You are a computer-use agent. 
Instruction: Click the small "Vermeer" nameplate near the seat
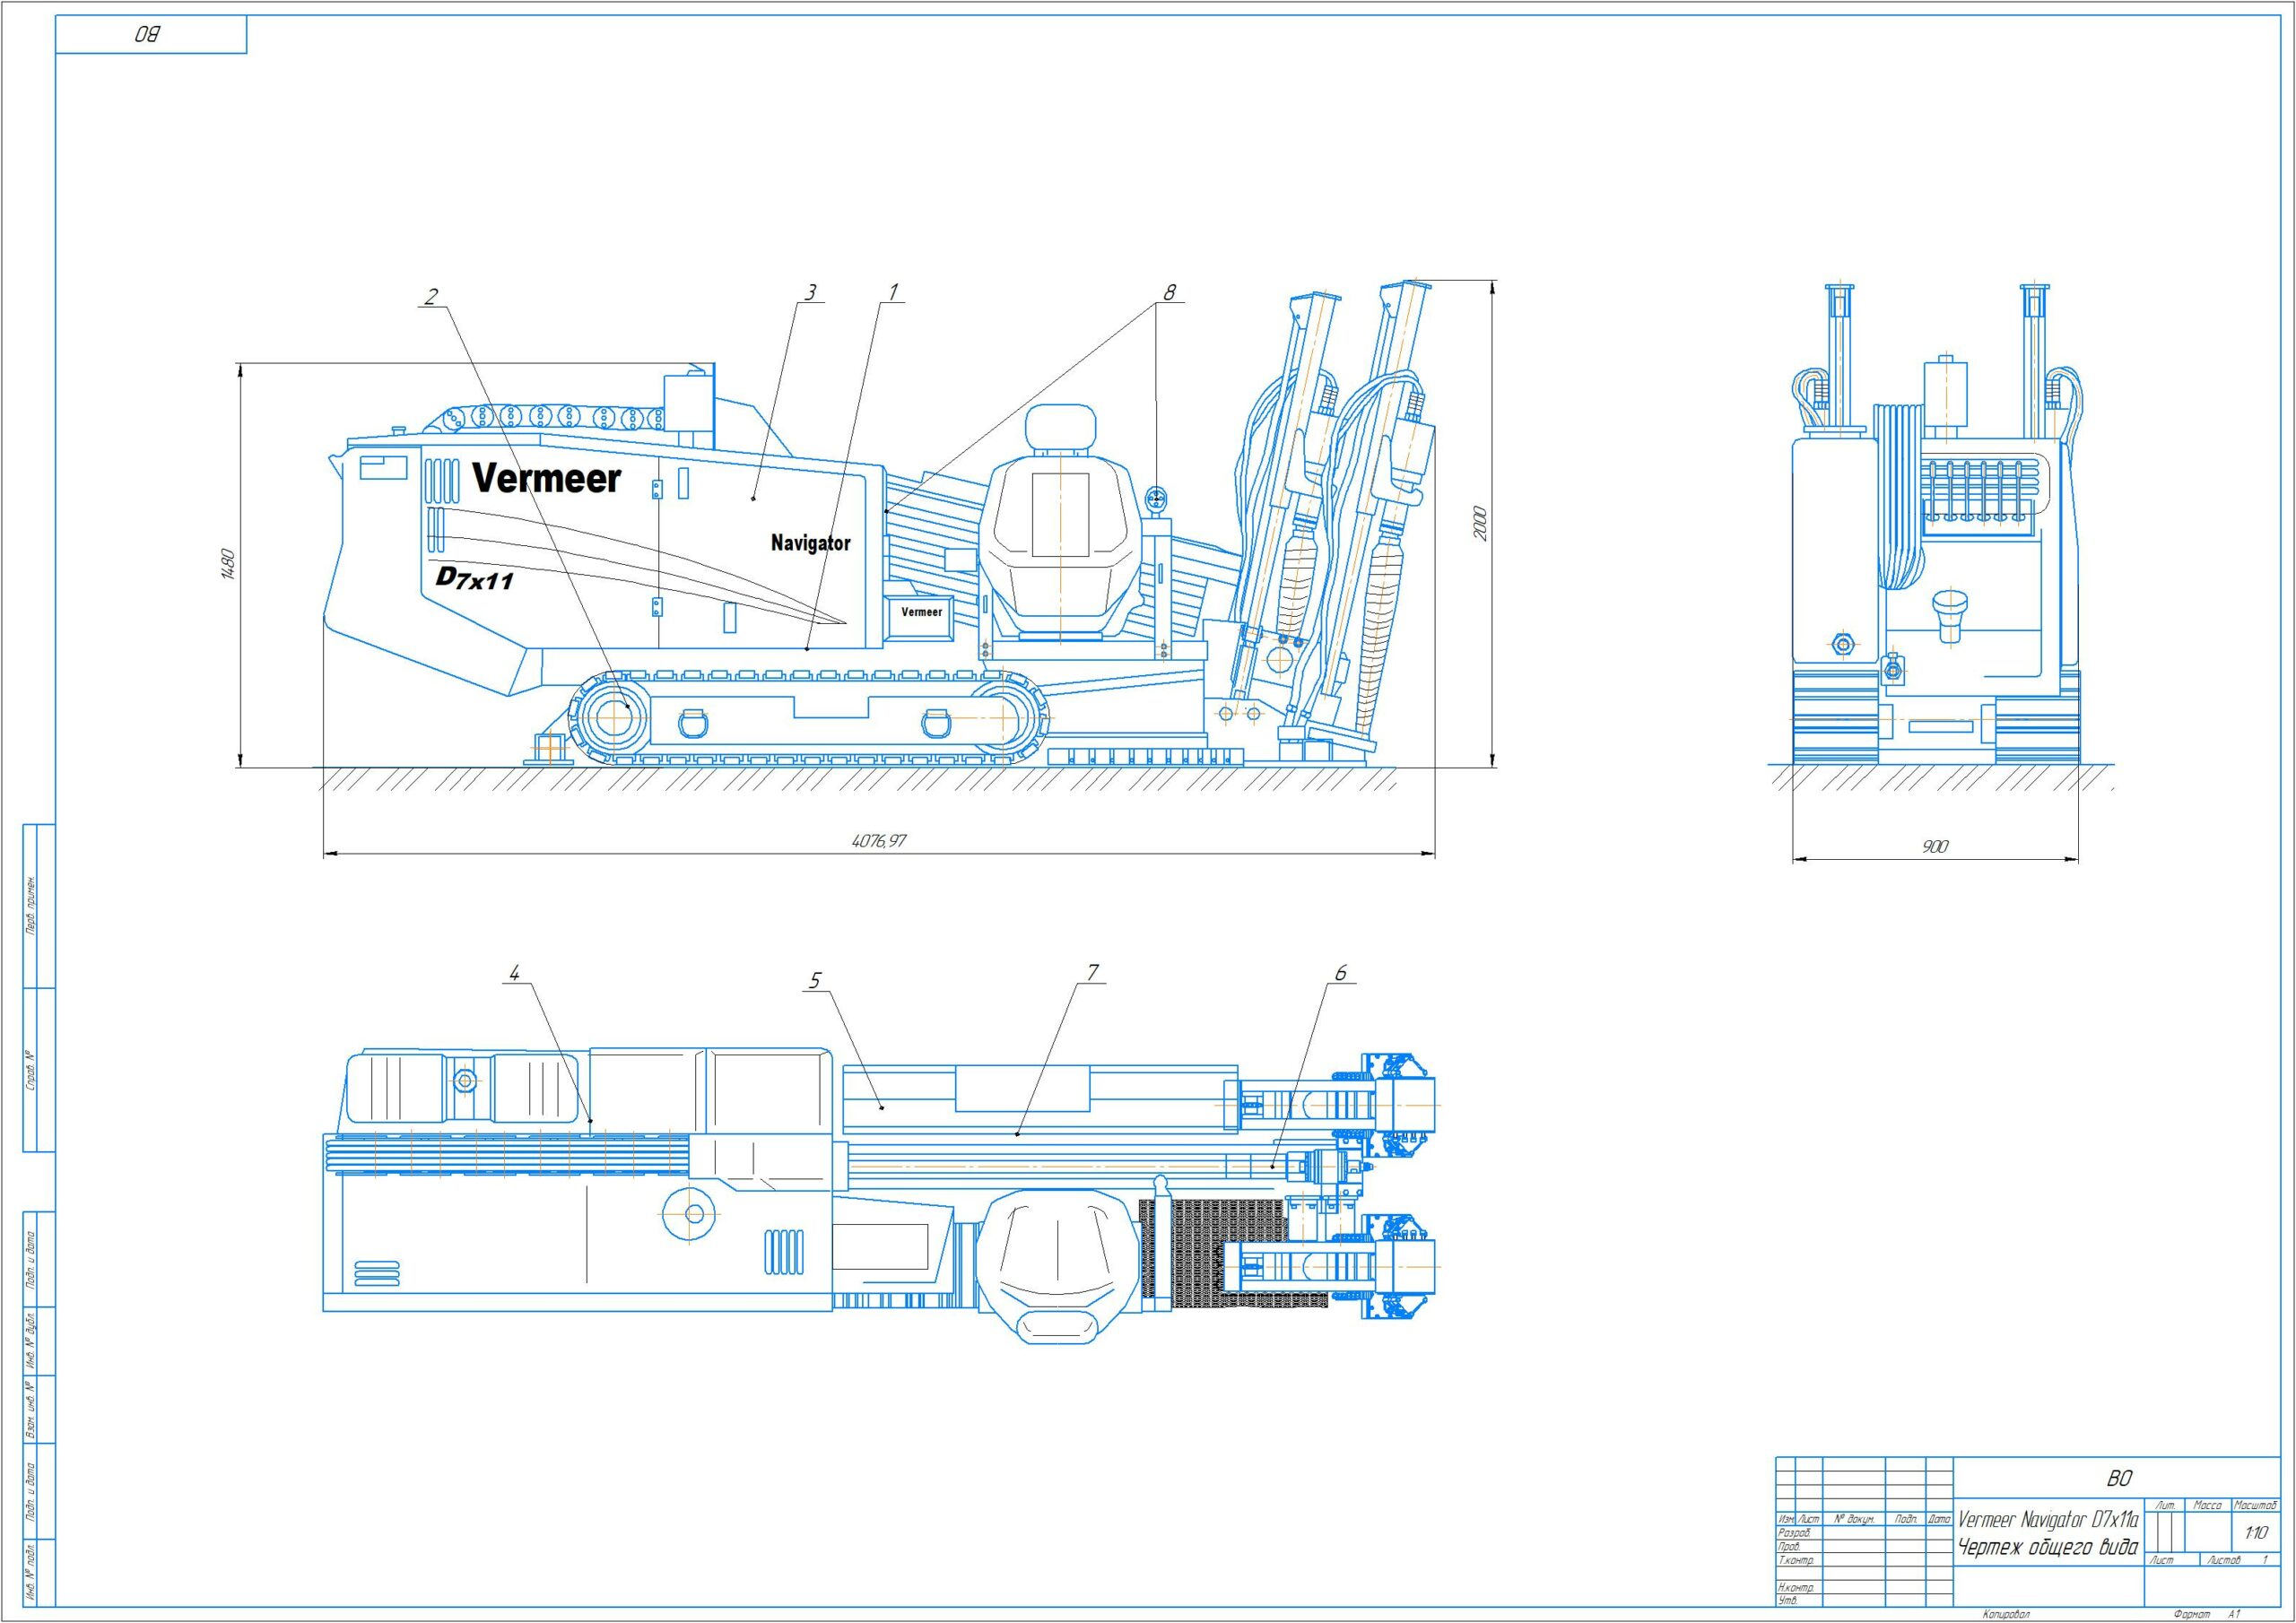921,612
